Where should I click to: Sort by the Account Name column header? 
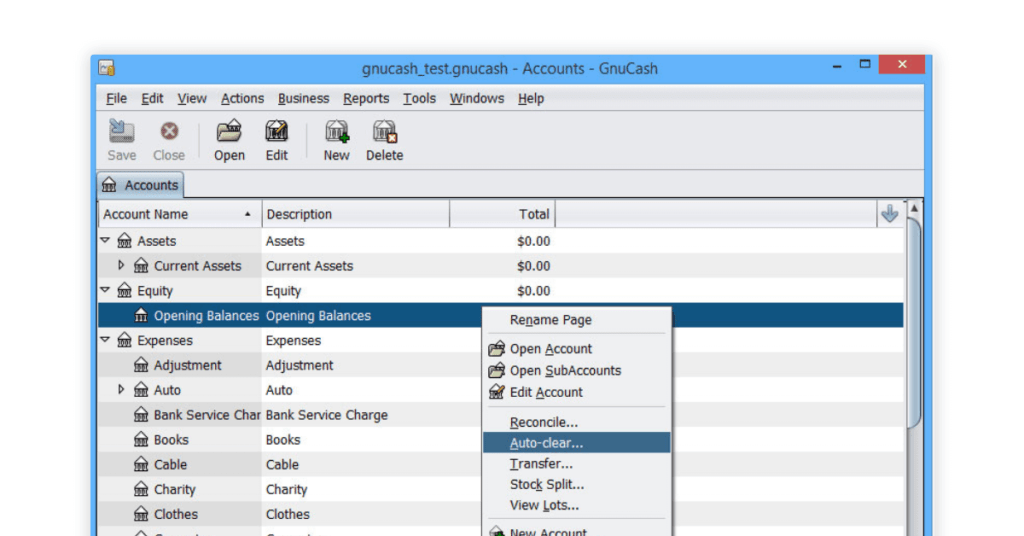tap(180, 214)
